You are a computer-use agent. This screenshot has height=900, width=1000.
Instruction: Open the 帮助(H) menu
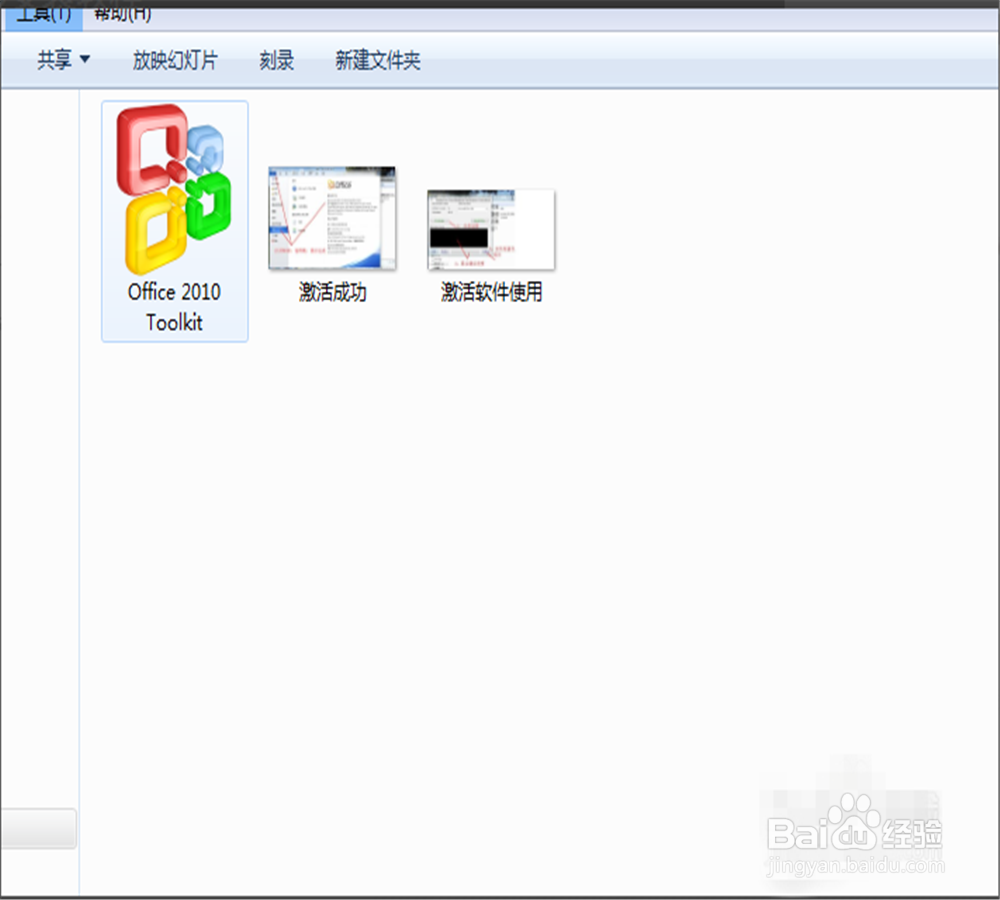tap(122, 15)
